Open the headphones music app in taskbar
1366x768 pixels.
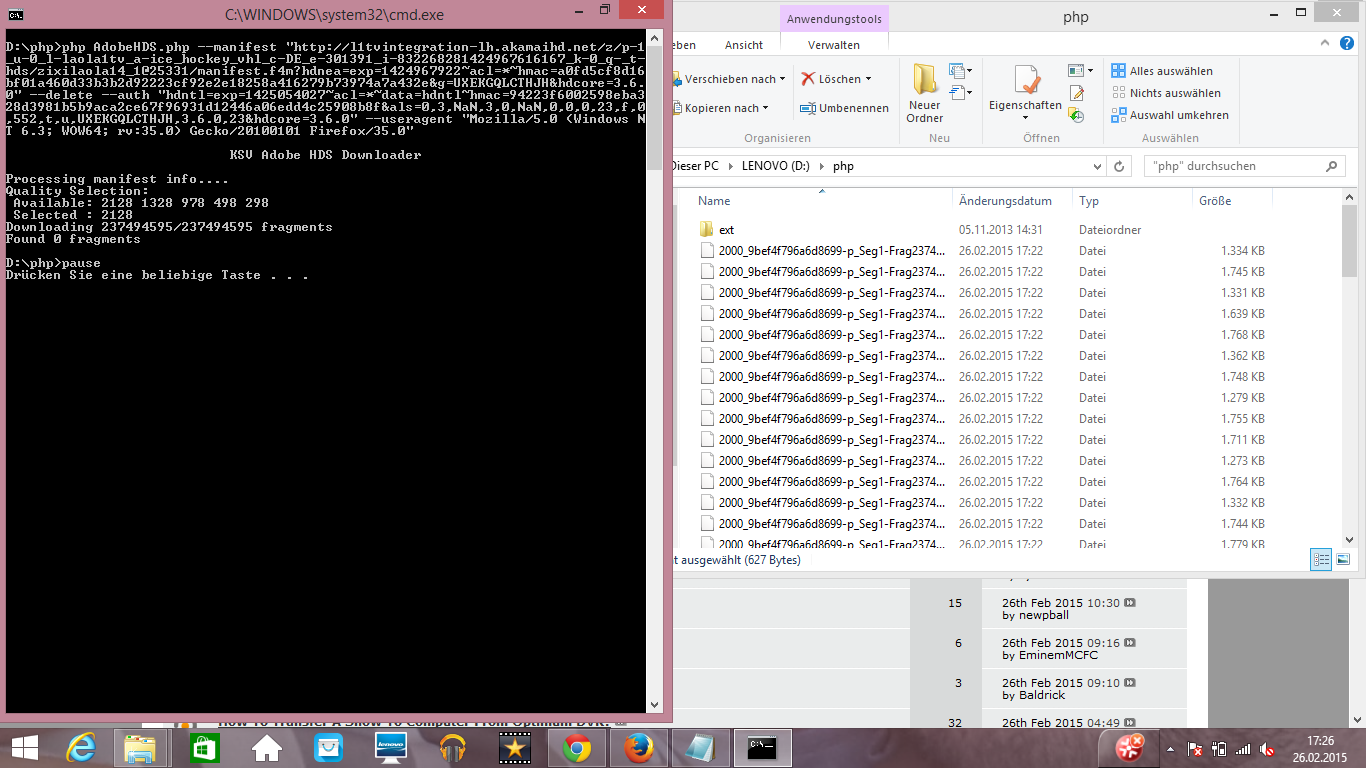point(452,747)
